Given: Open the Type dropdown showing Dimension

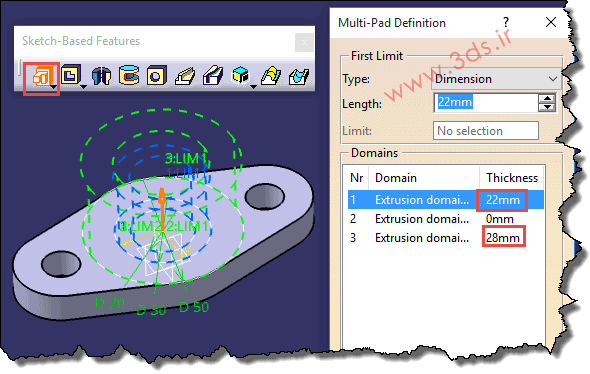Looking at the screenshot, I should [496, 79].
